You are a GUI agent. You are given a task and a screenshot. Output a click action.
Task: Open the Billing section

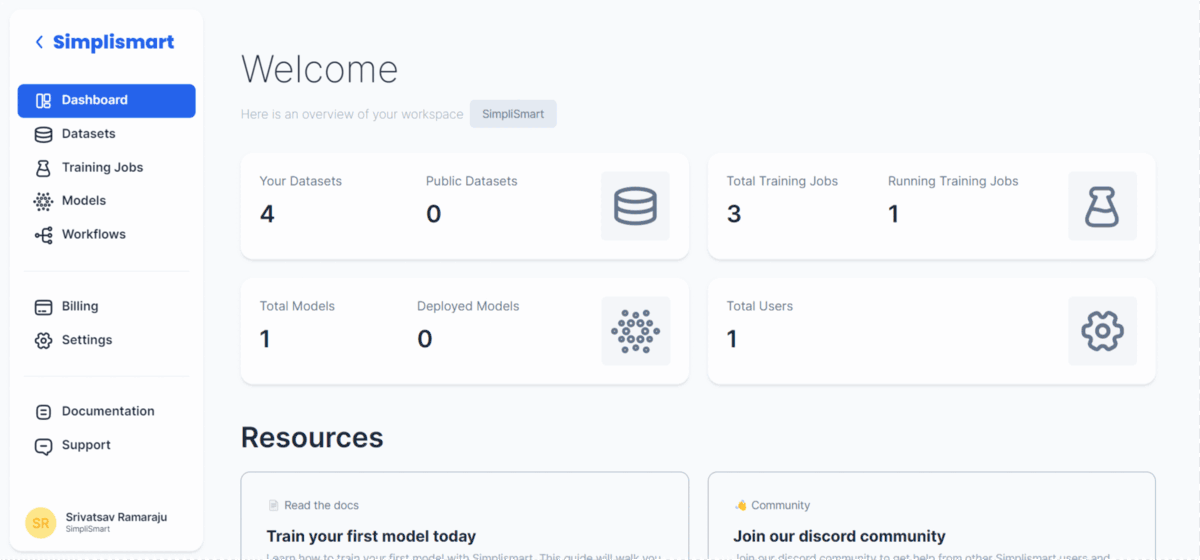coord(106,307)
